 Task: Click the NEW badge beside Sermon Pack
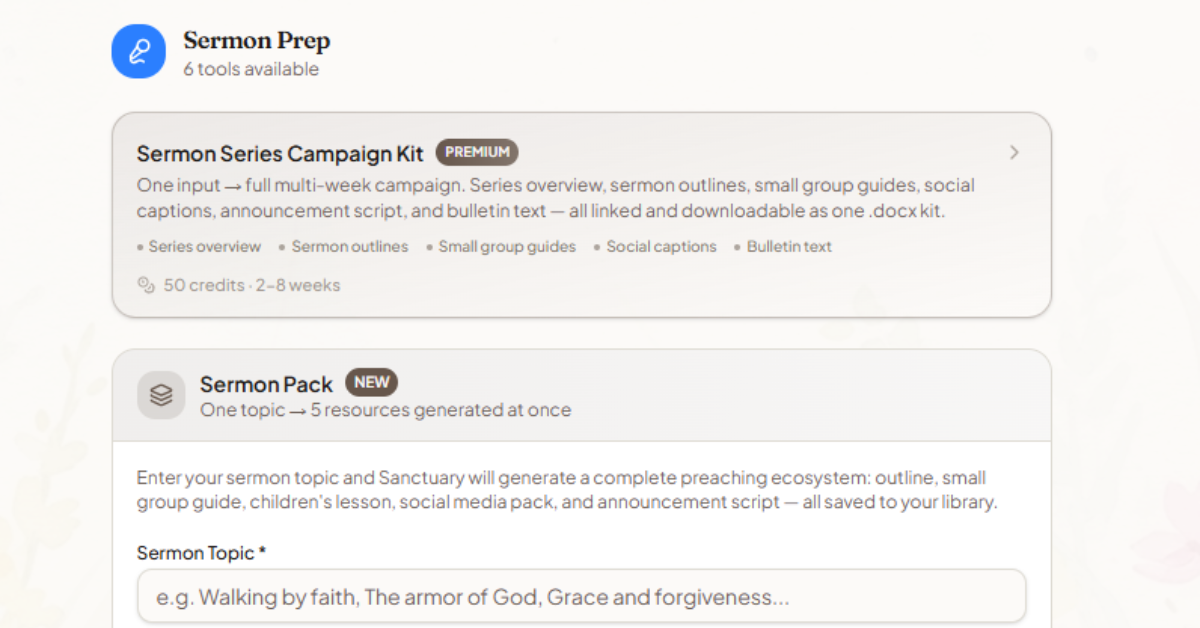[372, 382]
